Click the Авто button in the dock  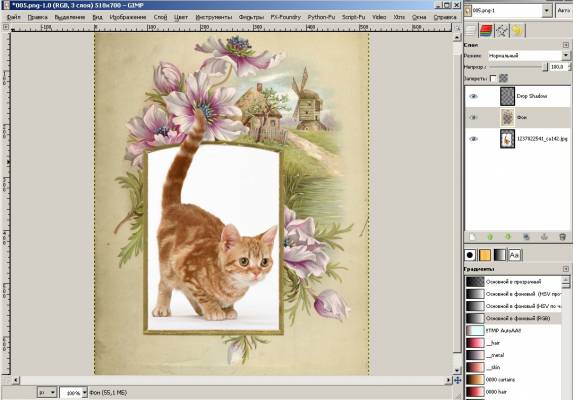coord(564,11)
